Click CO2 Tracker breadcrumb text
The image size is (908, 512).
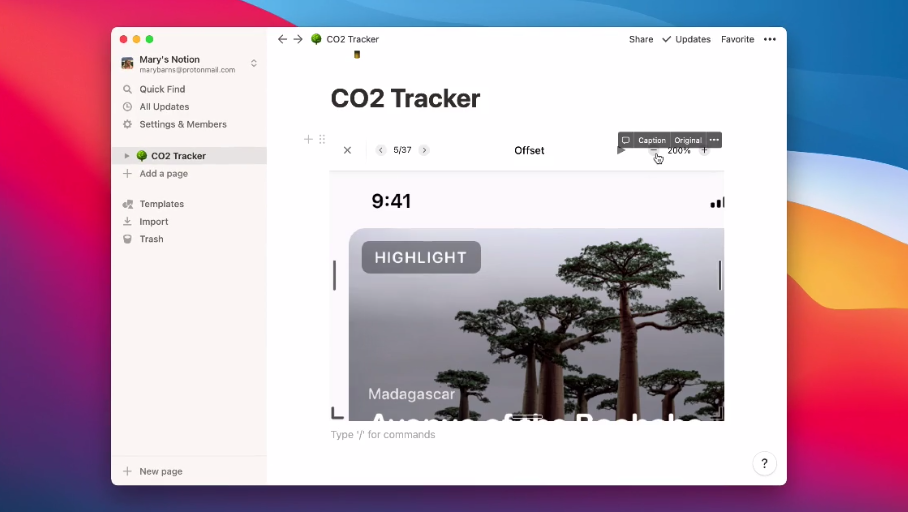click(353, 39)
